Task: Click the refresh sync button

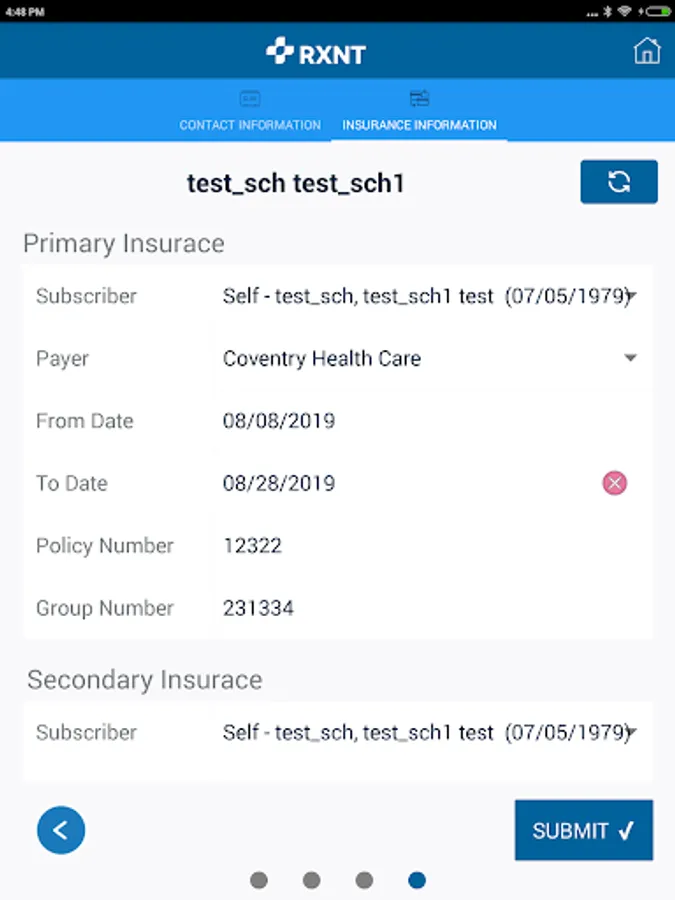Action: (x=619, y=182)
